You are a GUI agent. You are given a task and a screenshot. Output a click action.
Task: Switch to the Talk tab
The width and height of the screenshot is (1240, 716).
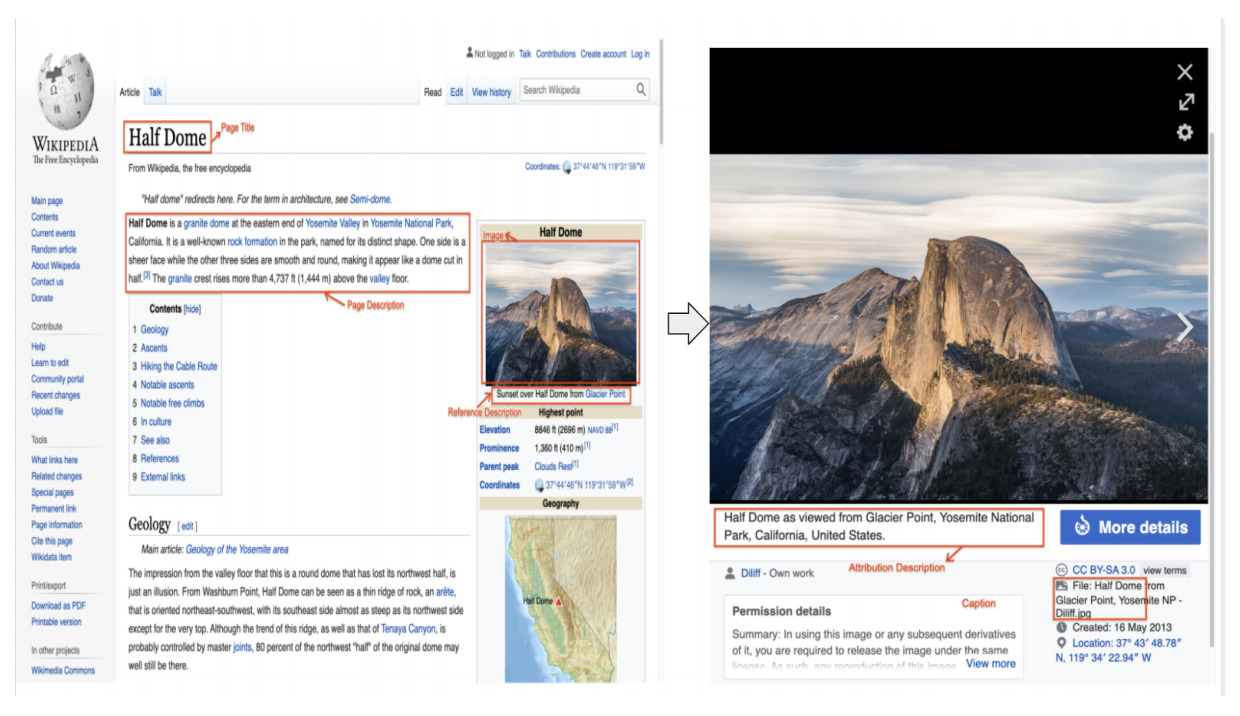[x=156, y=92]
